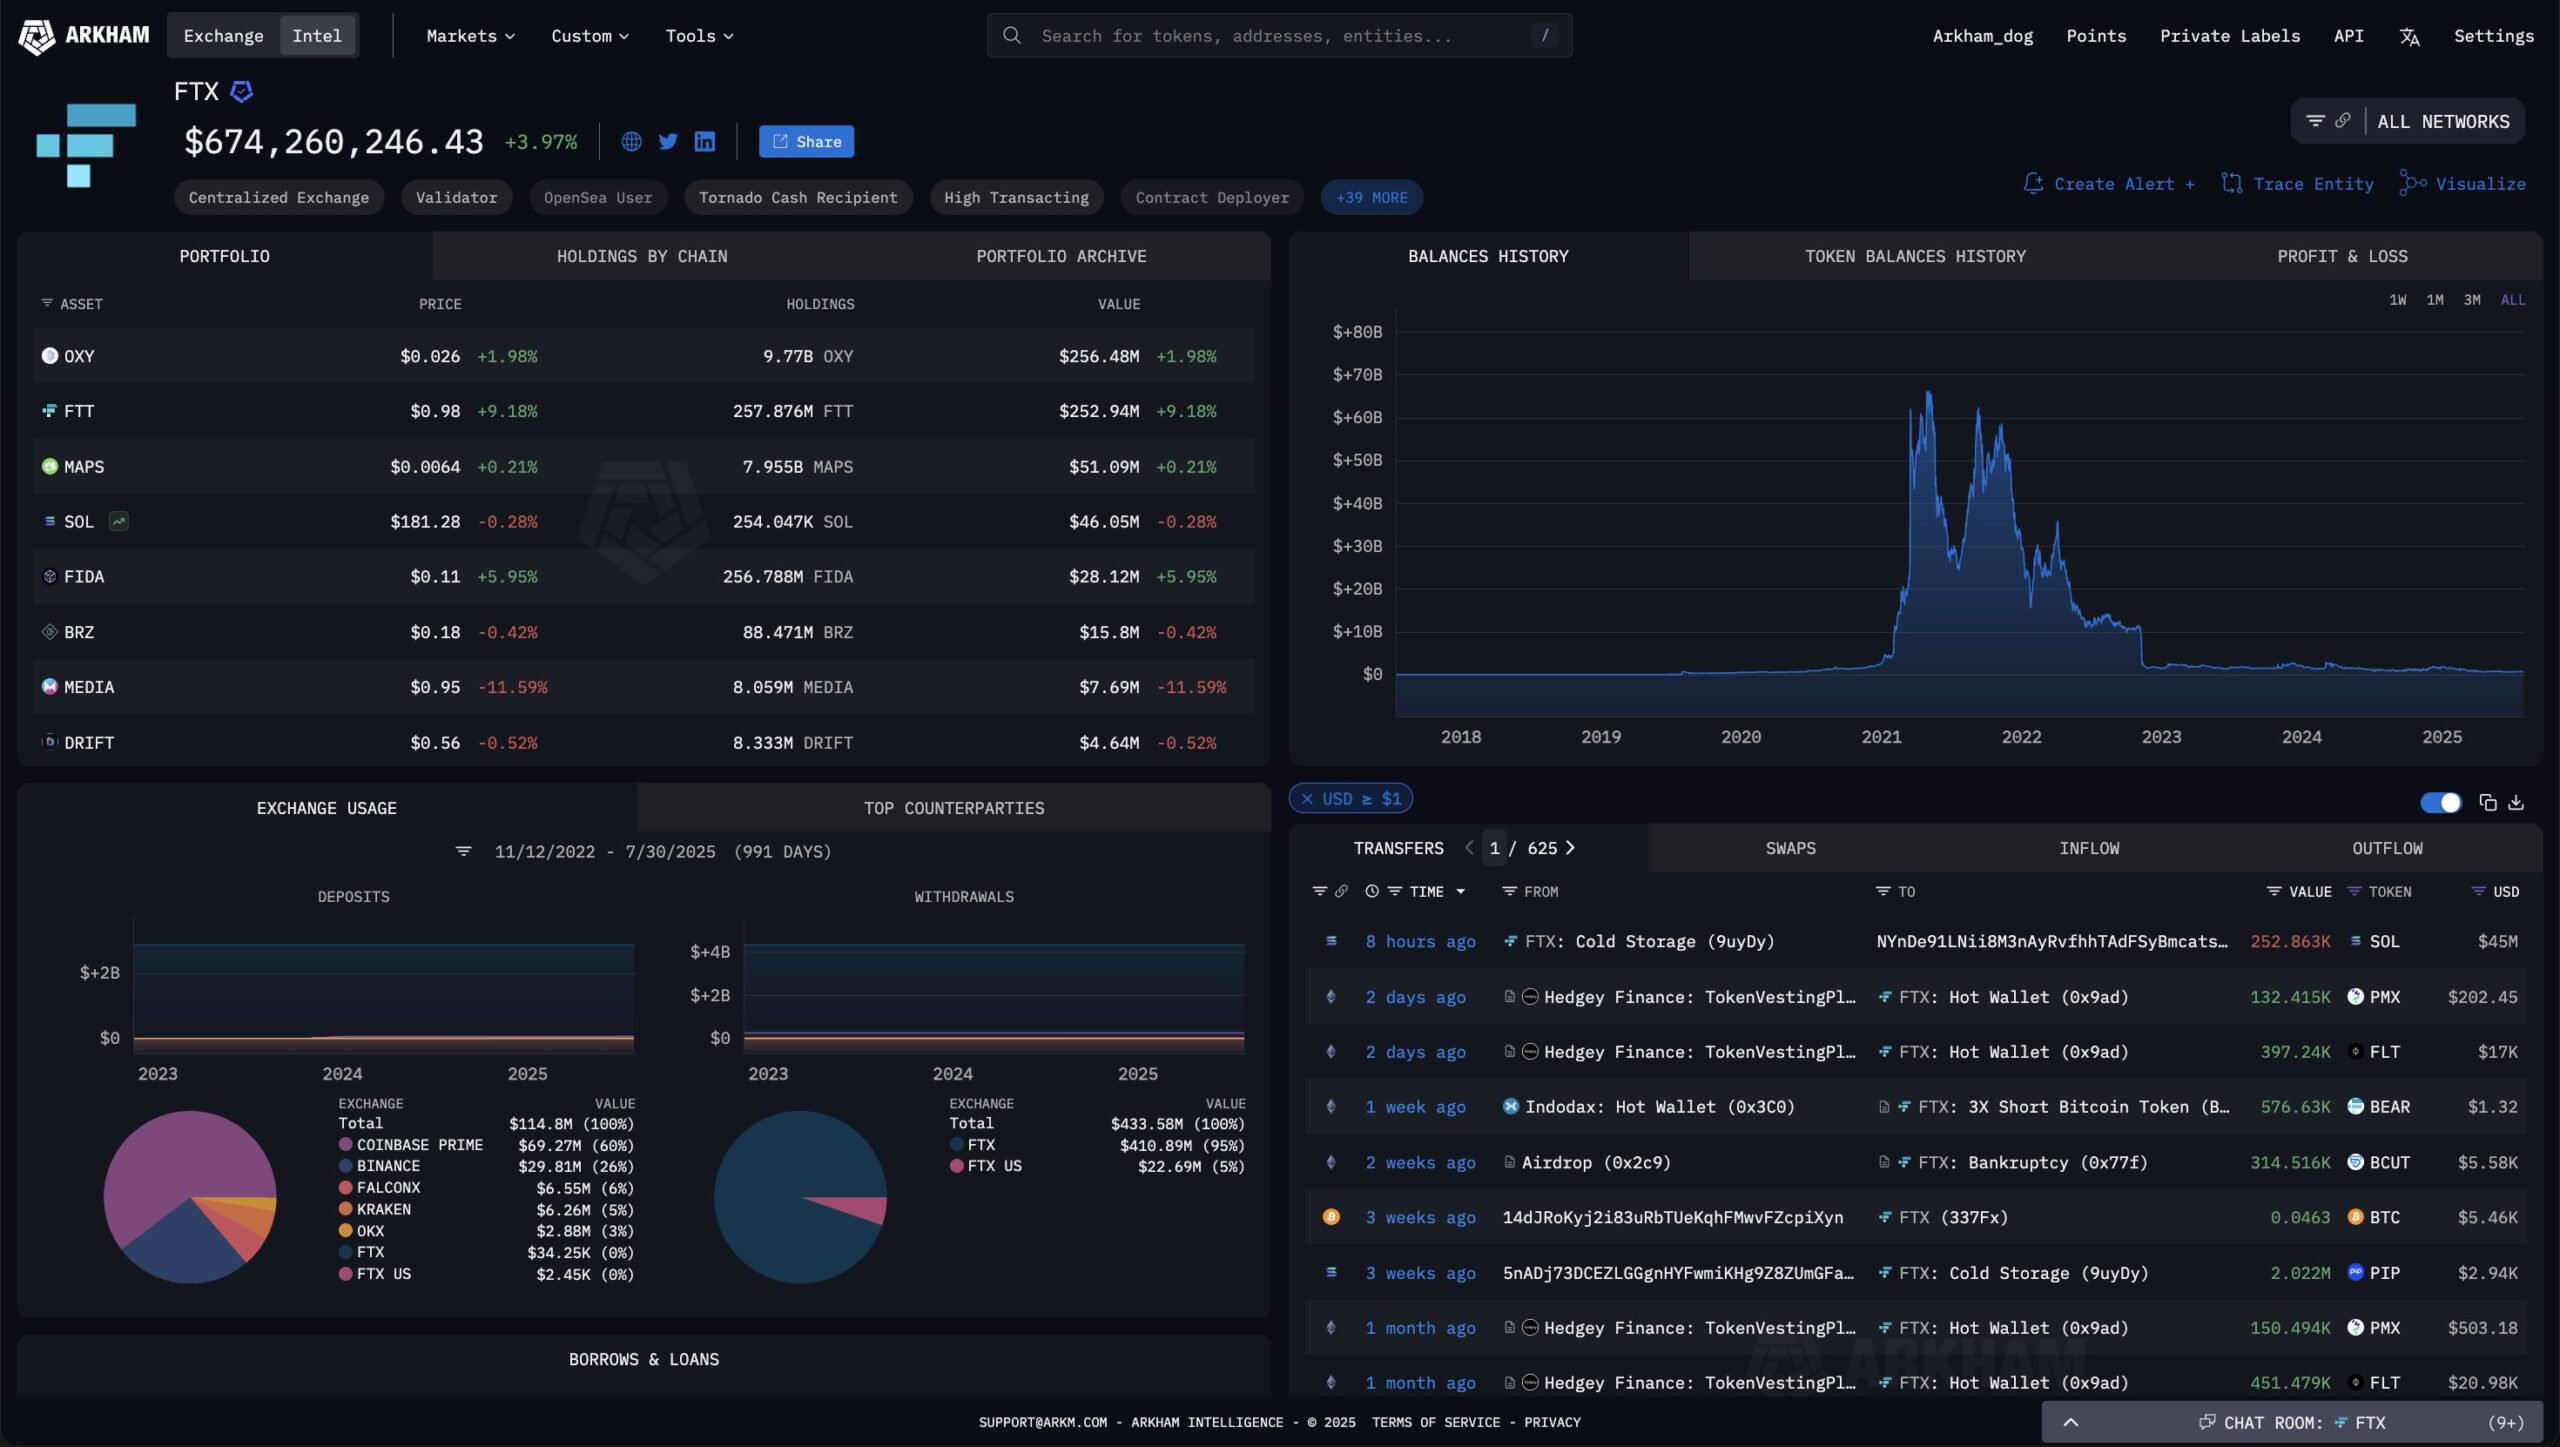Click the USD column filter icon

2478,891
